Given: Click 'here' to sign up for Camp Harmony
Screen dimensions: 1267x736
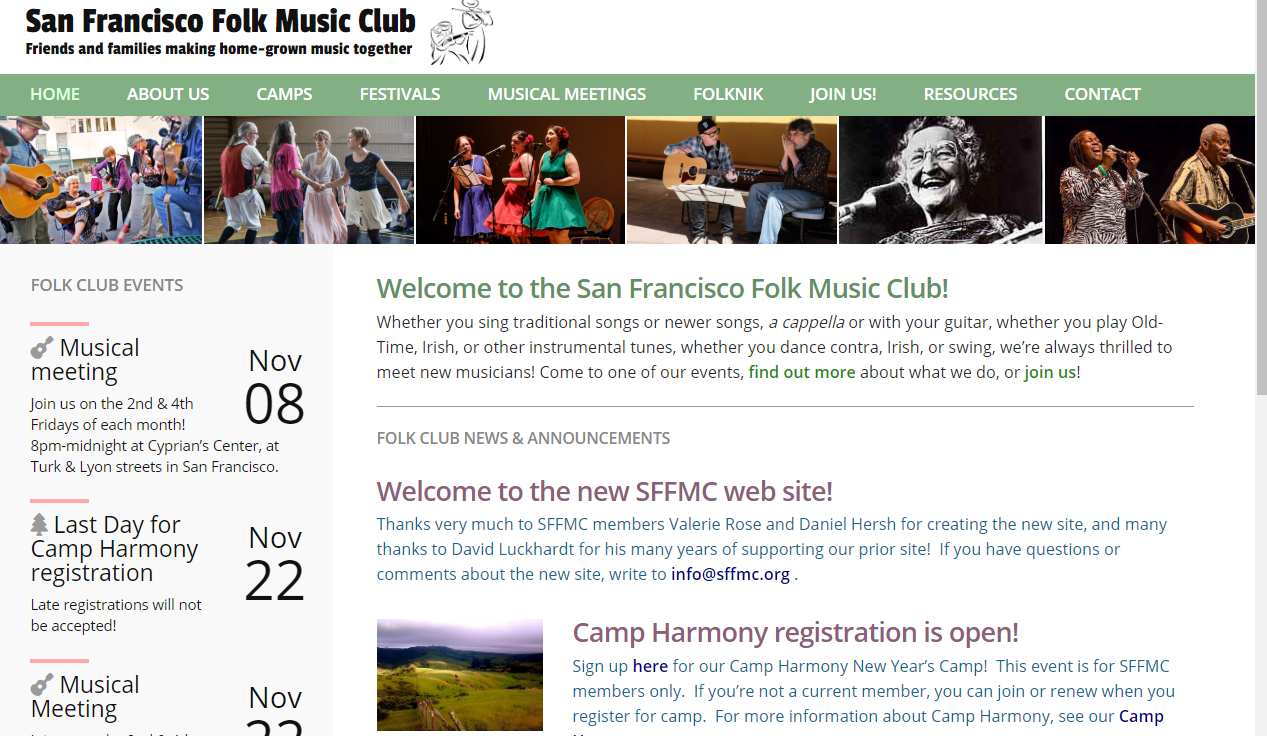Looking at the screenshot, I should click(650, 666).
